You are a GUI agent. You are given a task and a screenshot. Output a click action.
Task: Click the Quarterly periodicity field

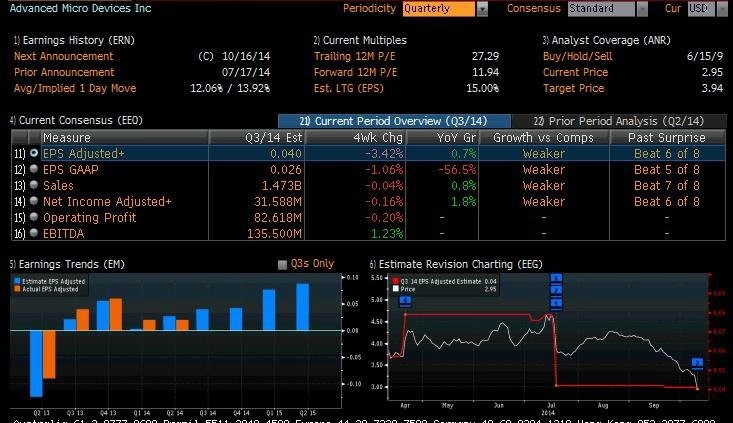pyautogui.click(x=438, y=9)
